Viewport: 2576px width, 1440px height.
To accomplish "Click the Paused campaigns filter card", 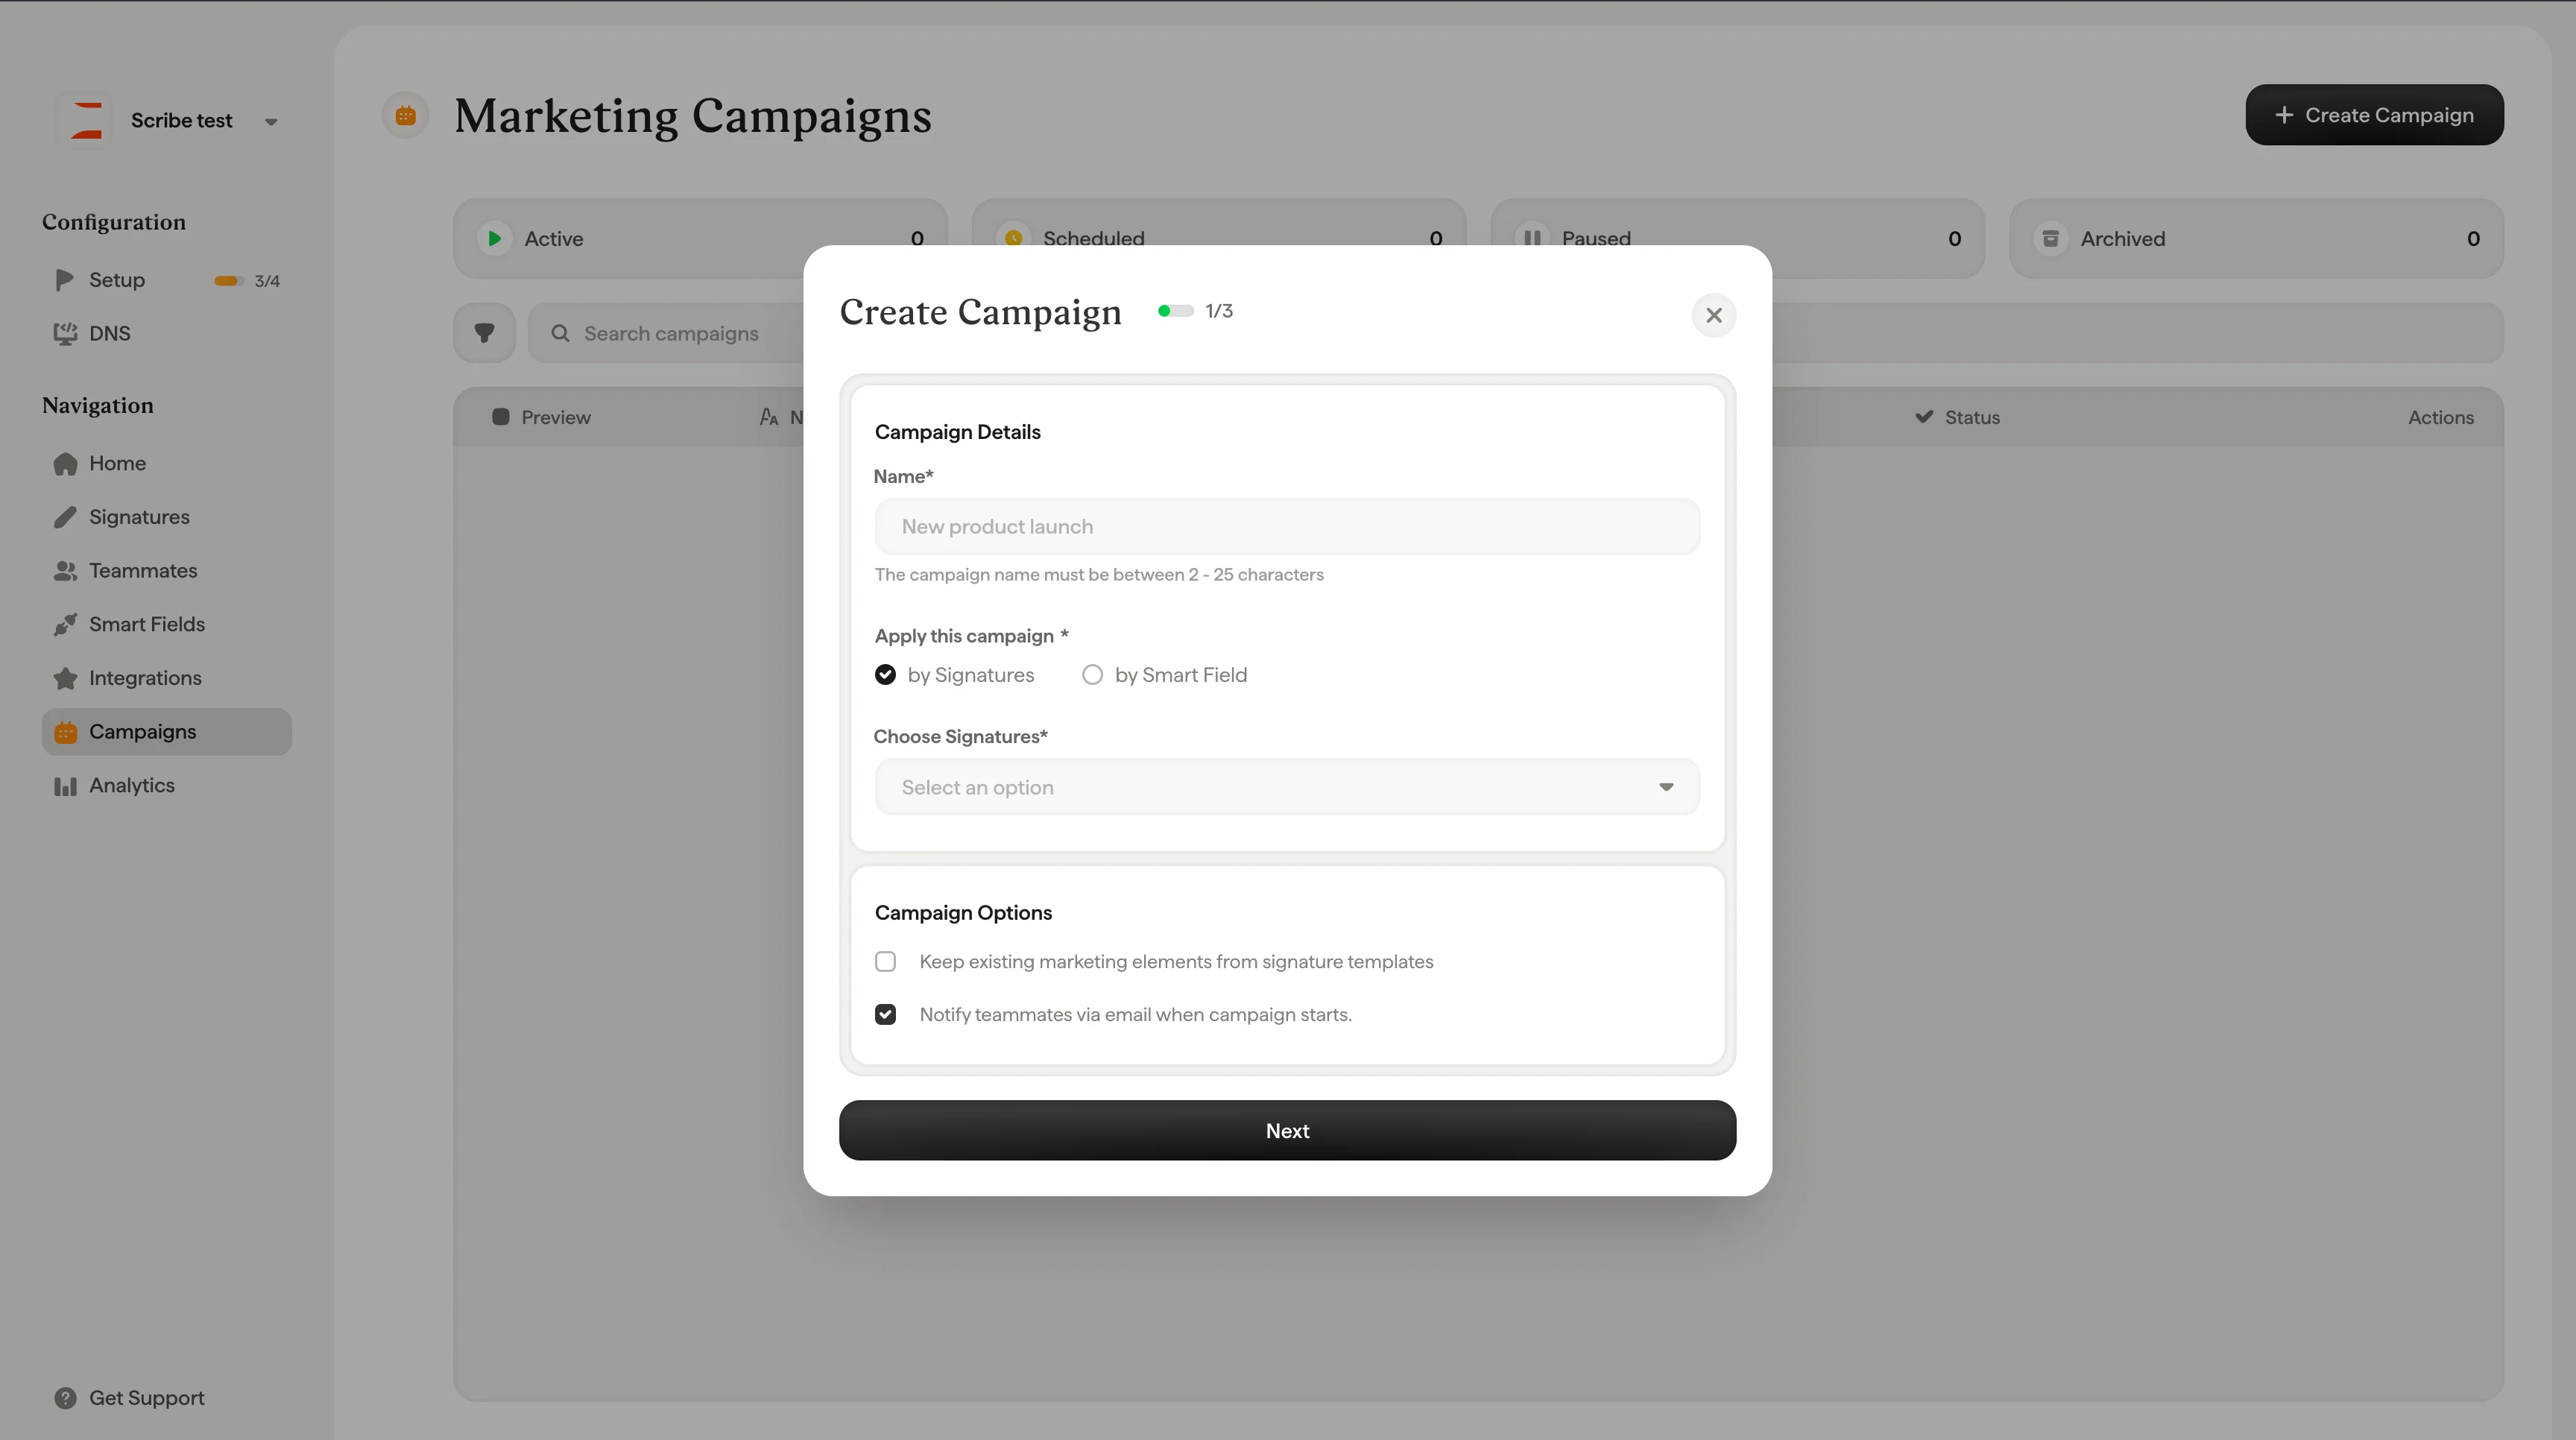I will pos(1737,238).
